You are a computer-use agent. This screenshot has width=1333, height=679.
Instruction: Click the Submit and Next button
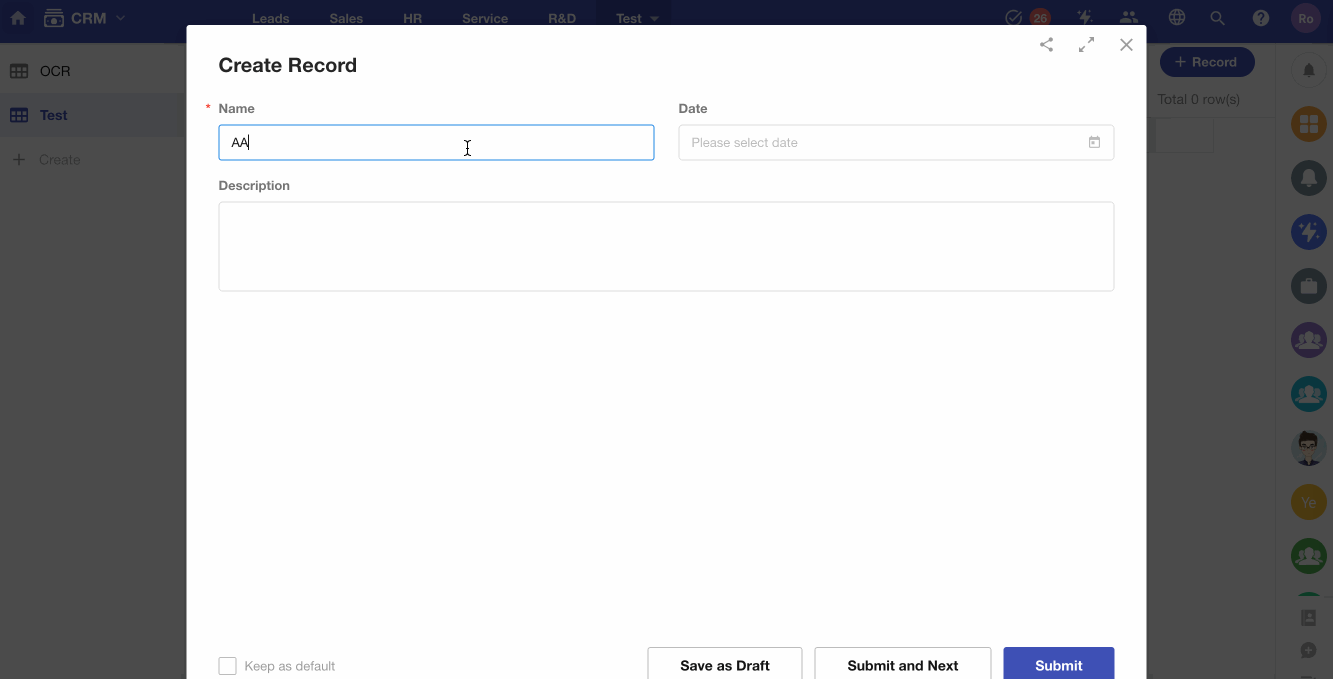pos(902,665)
